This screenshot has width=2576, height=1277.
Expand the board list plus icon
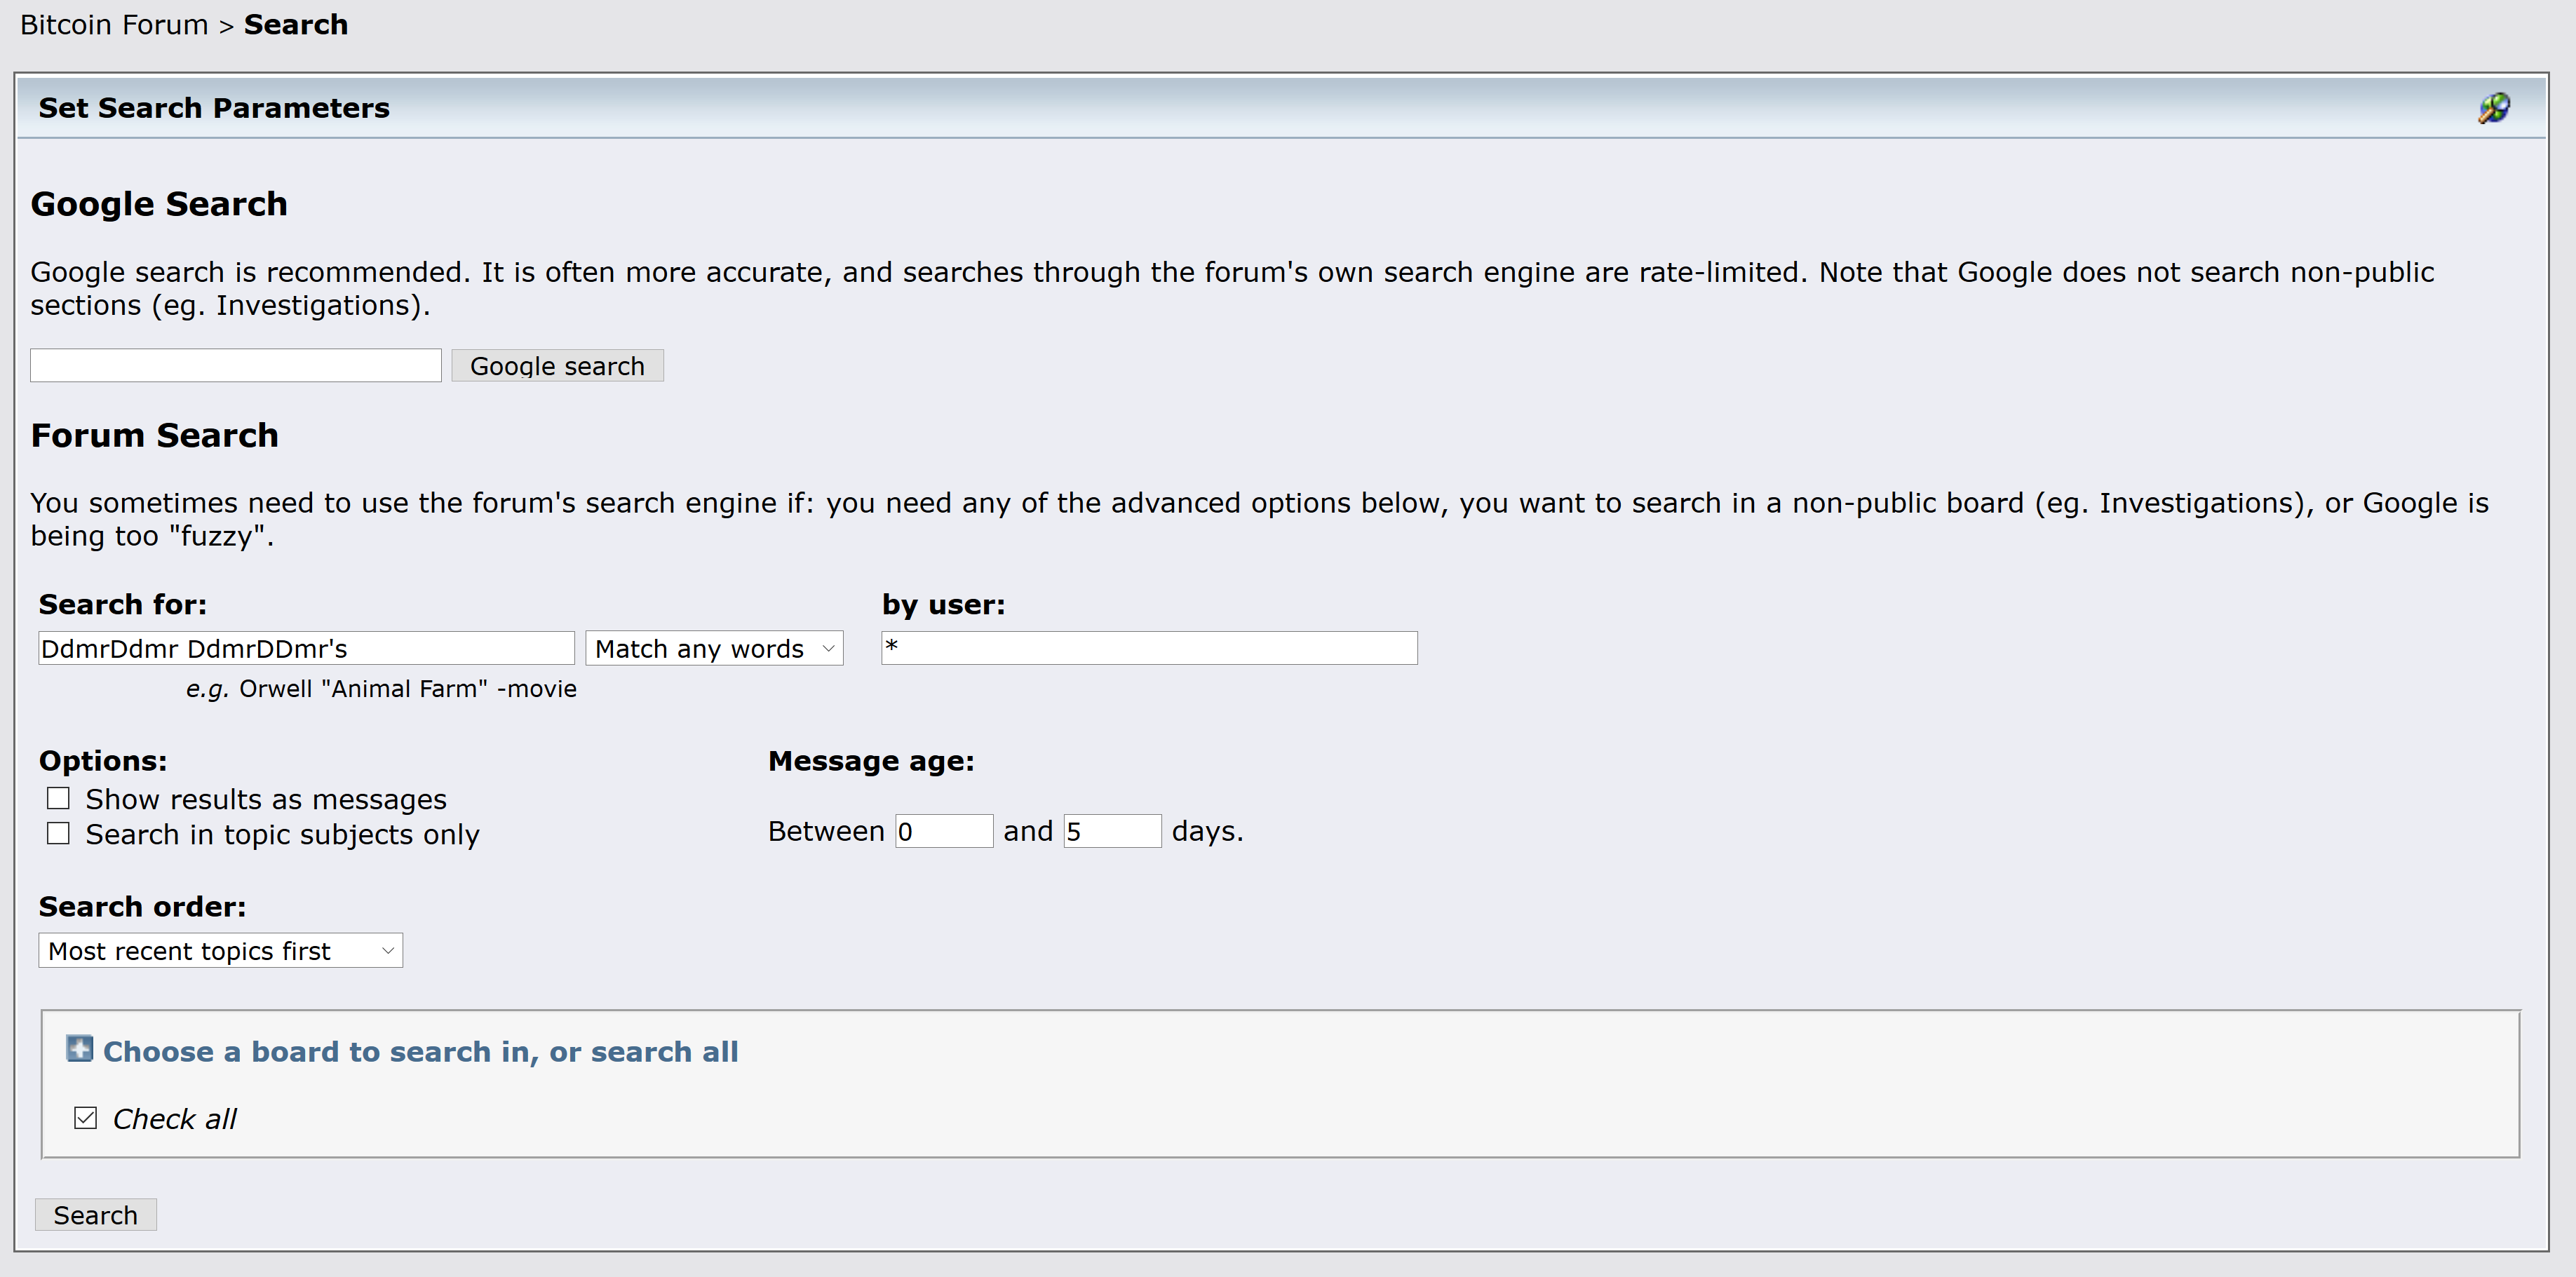click(x=79, y=1049)
